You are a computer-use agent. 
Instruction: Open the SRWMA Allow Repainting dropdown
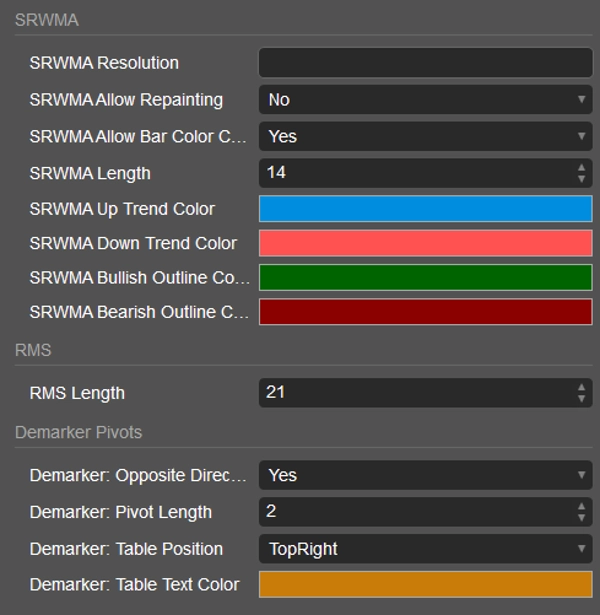[x=425, y=100]
